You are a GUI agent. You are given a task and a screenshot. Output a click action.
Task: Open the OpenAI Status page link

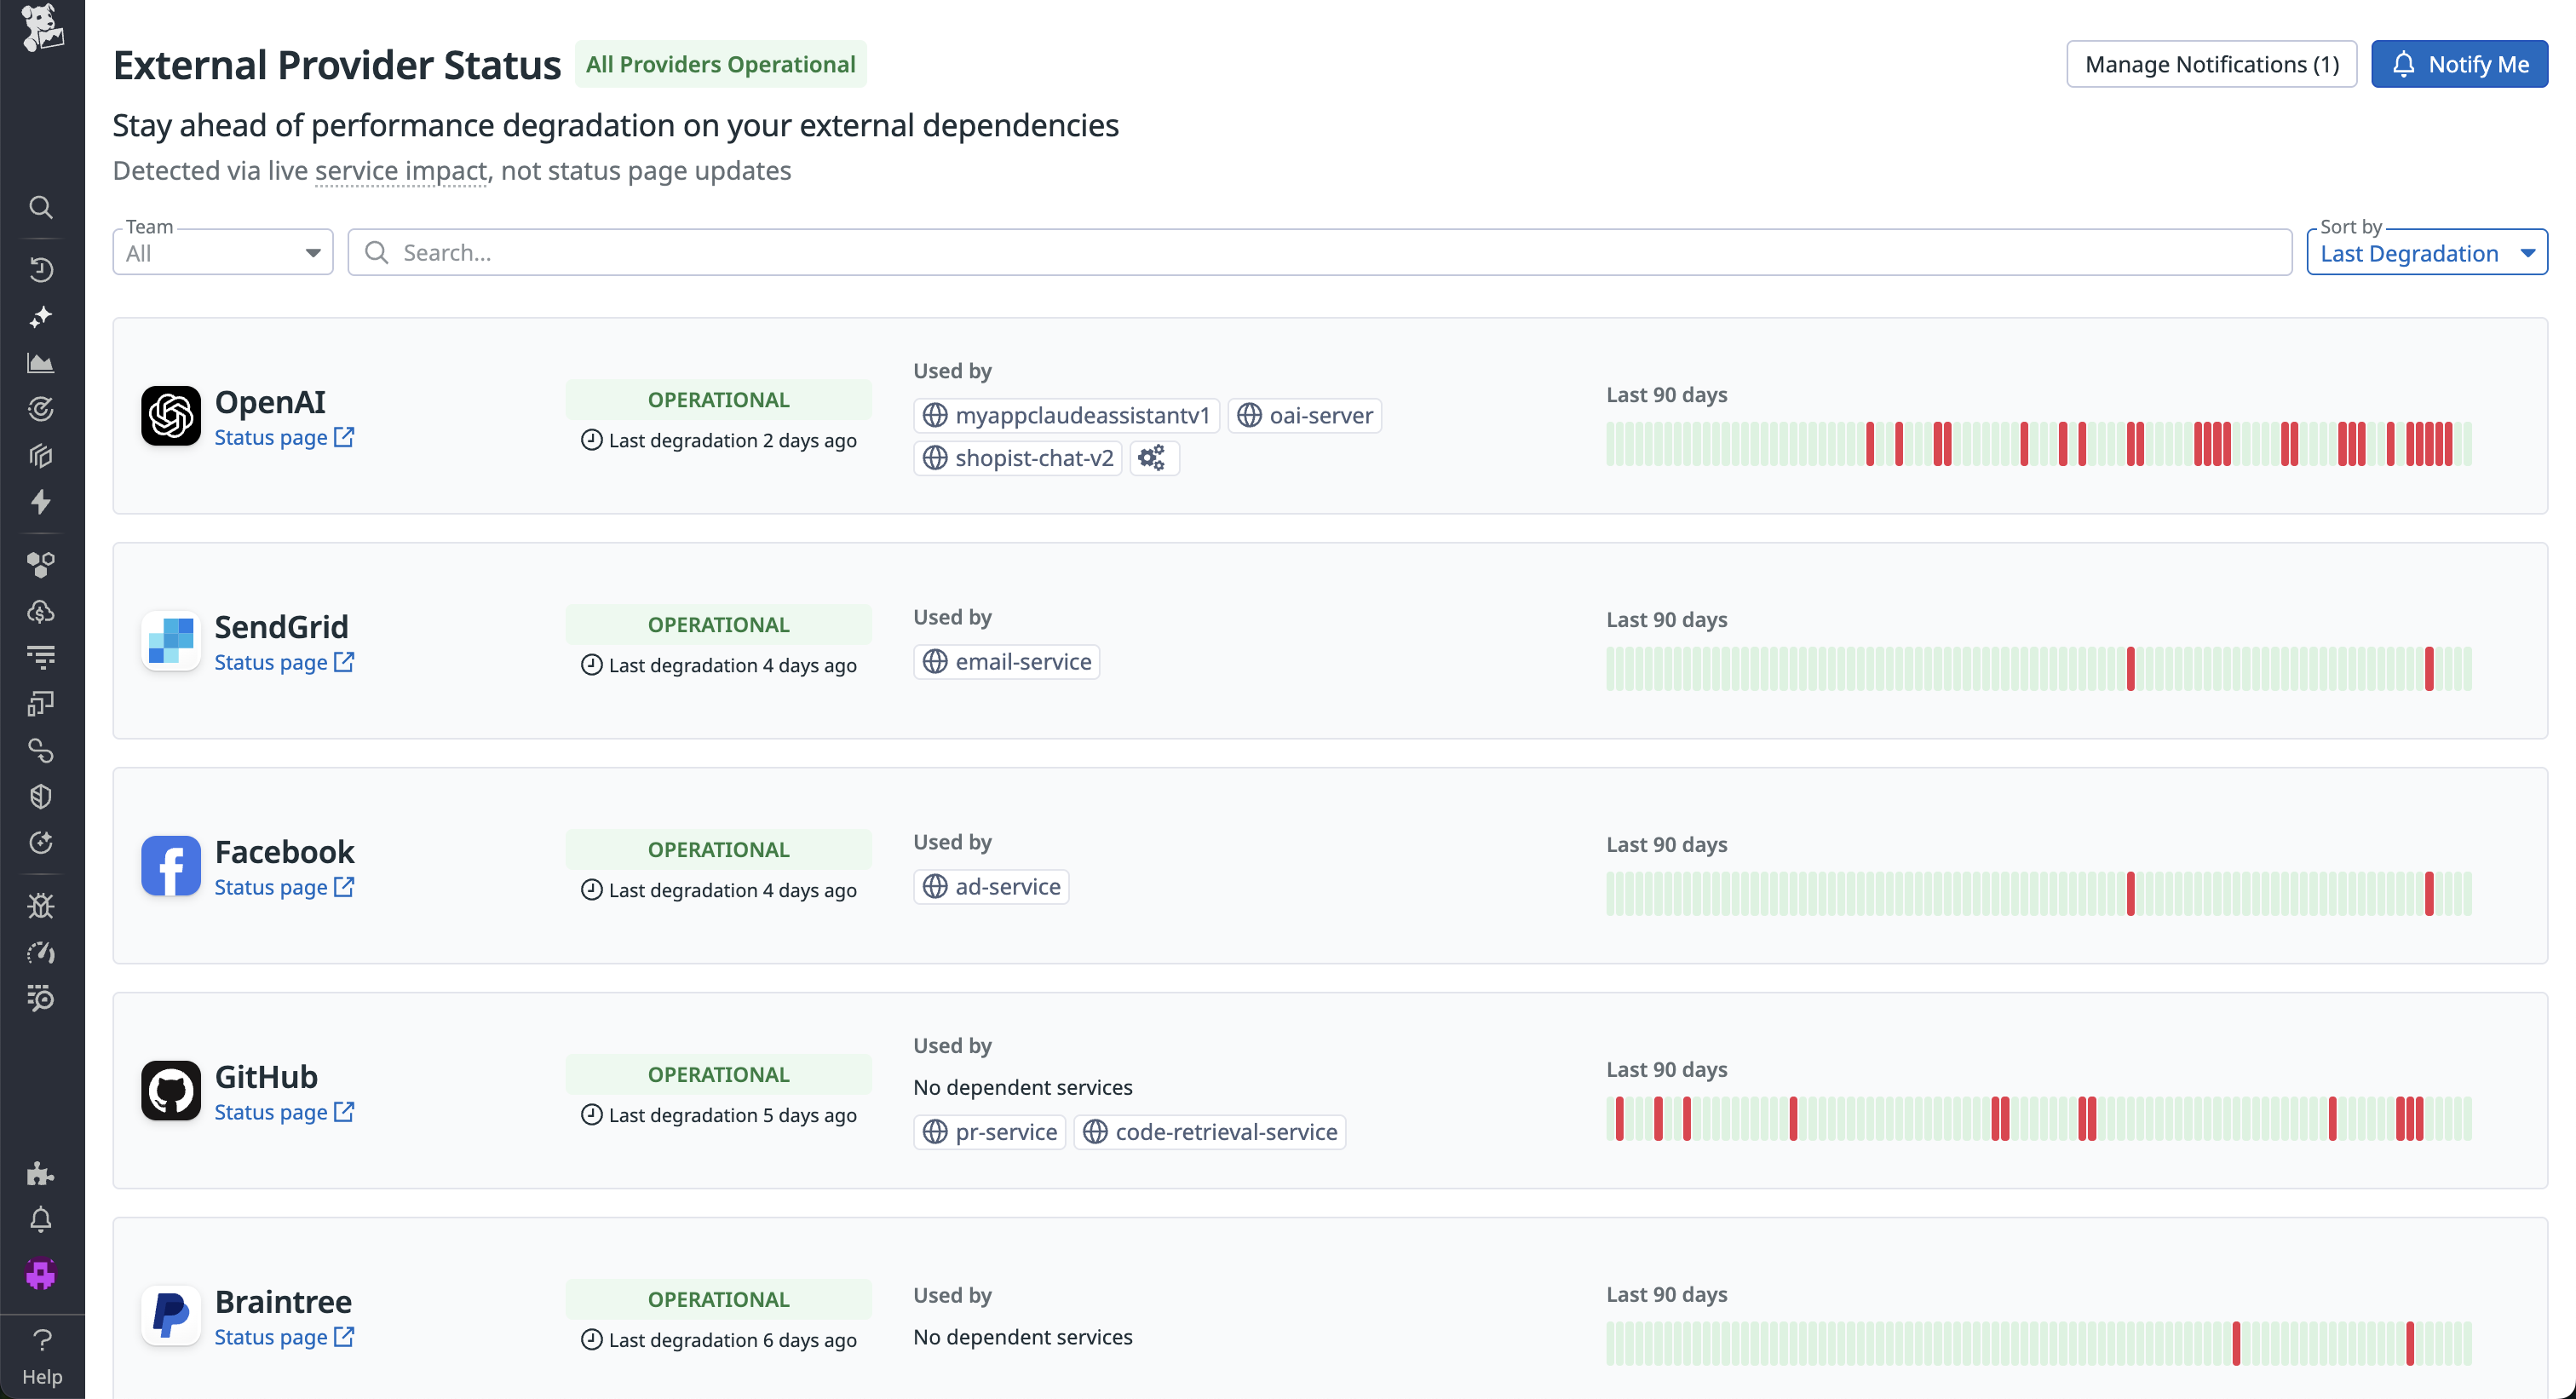pyautogui.click(x=284, y=438)
